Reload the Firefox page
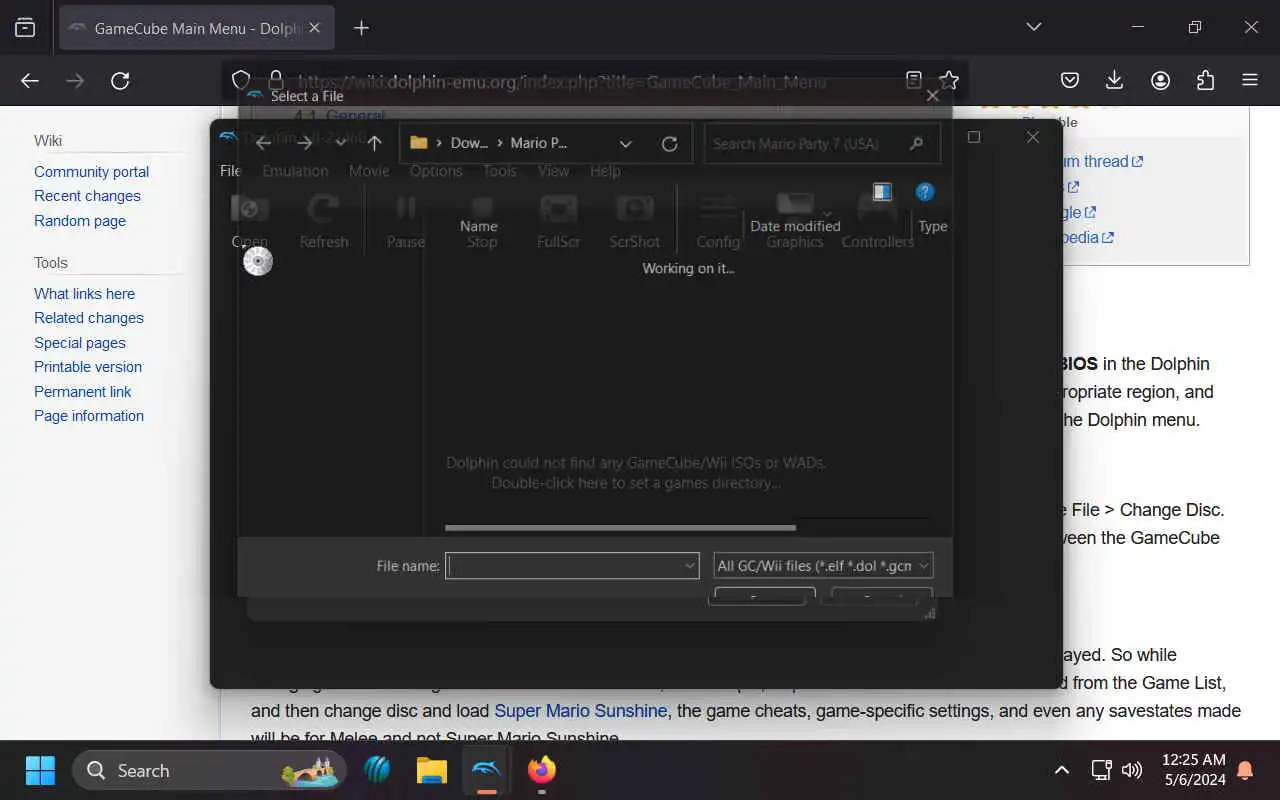 coord(120,81)
